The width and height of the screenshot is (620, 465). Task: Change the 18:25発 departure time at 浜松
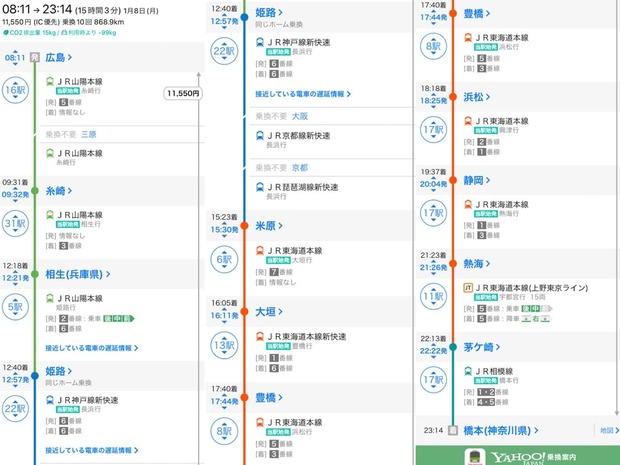pyautogui.click(x=433, y=101)
